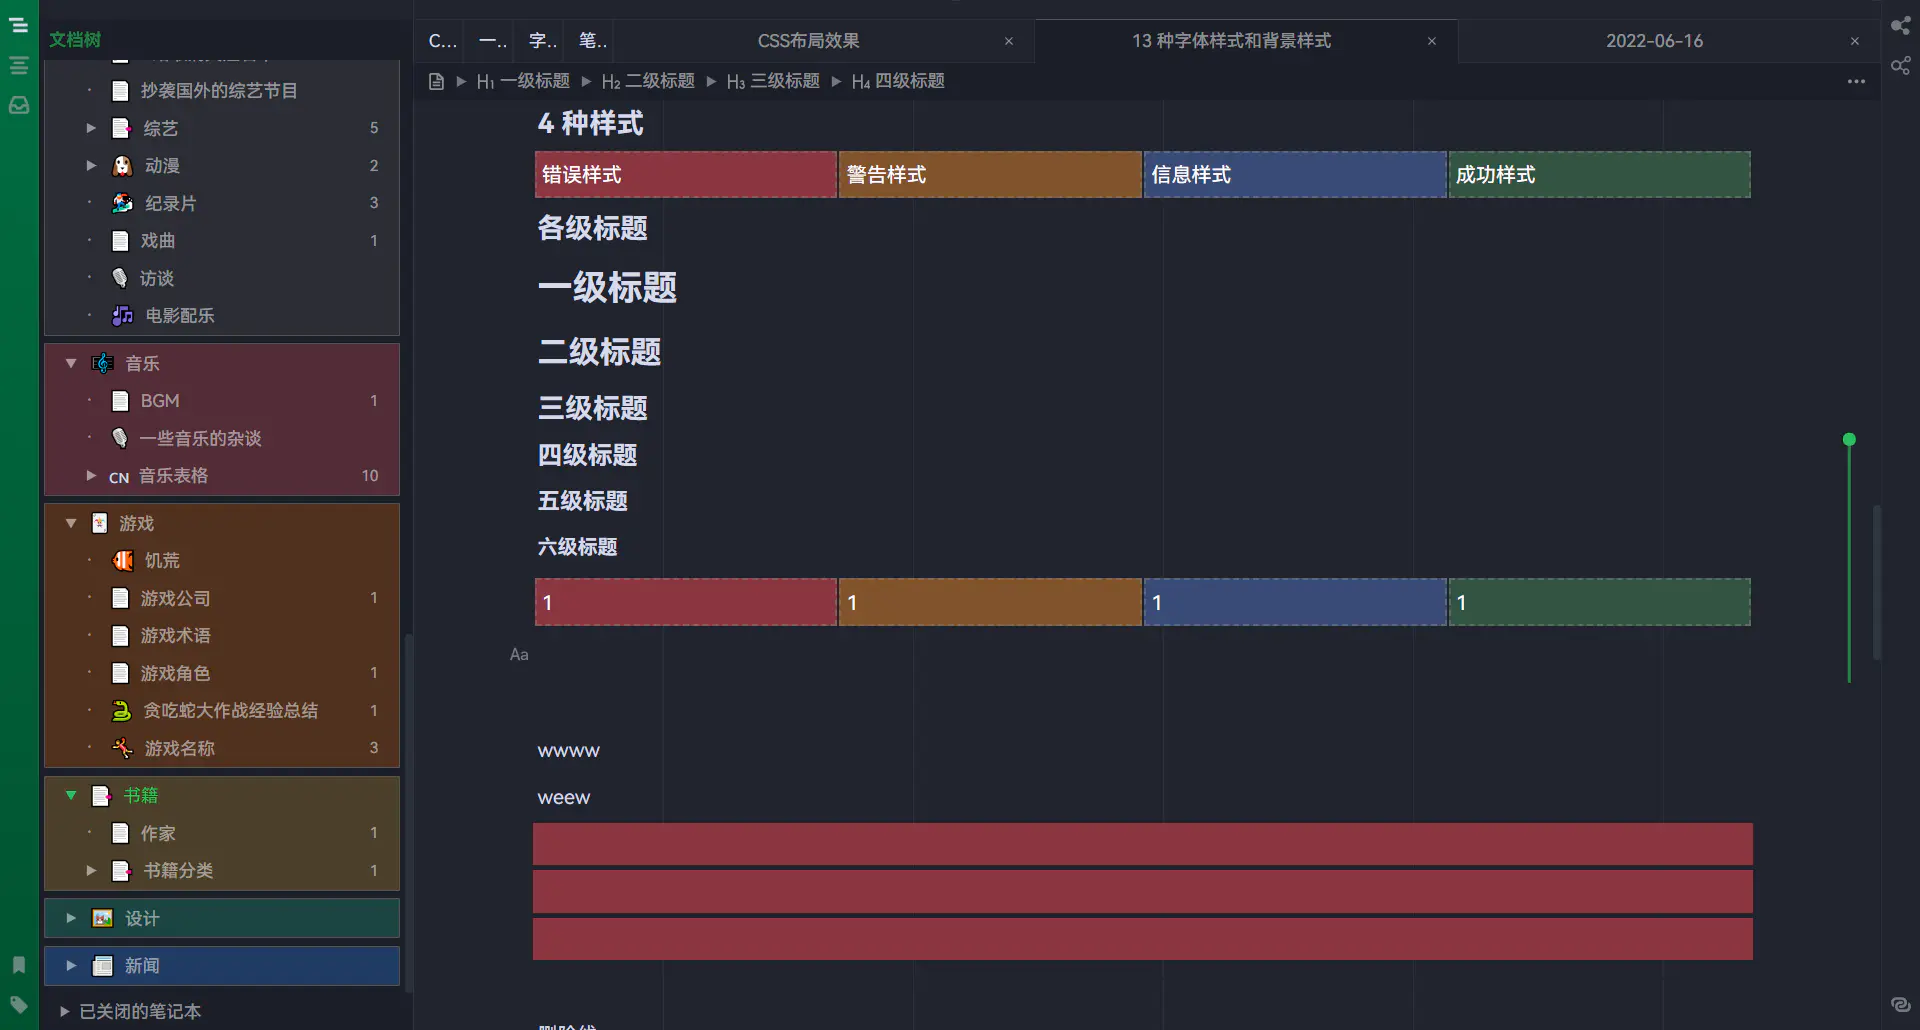
Task: Open the inbox panel icon
Action: [18, 105]
